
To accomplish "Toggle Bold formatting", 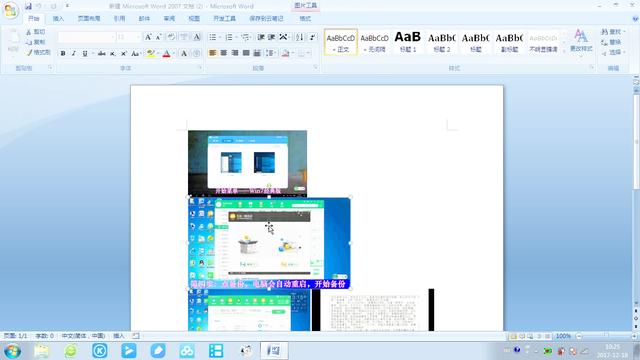I will tap(63, 53).
